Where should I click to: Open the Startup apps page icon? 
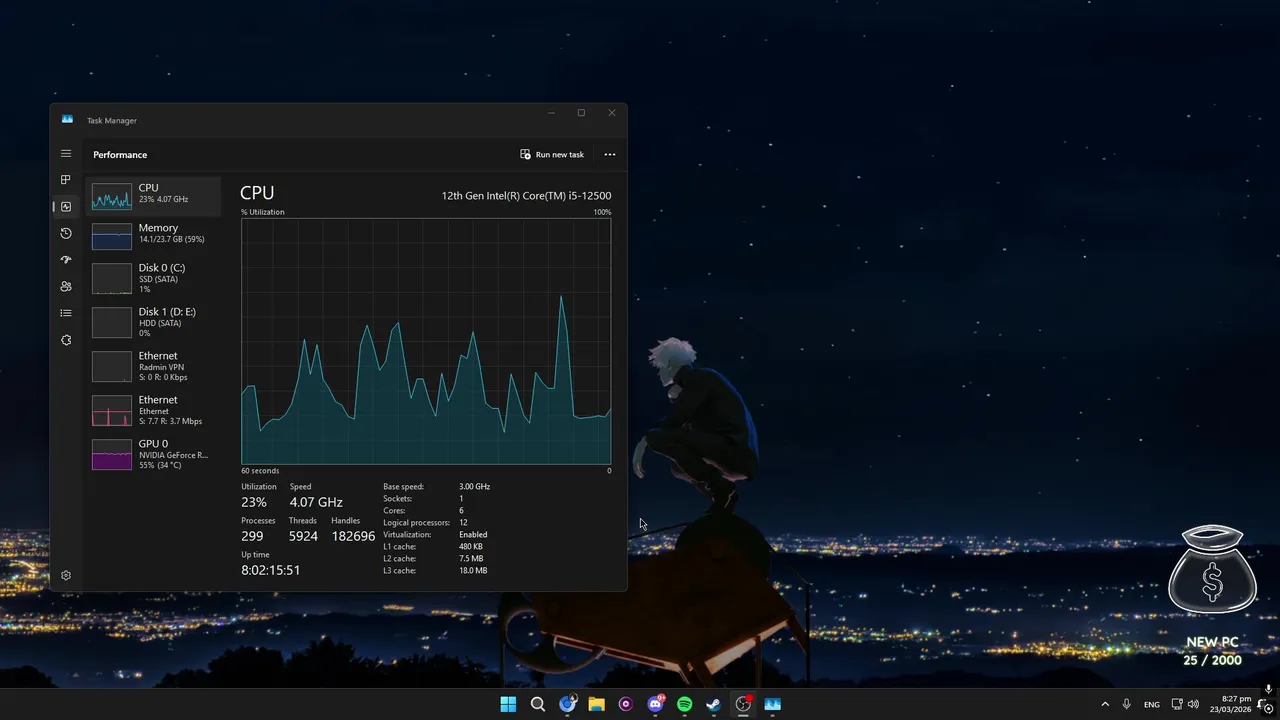tap(66, 260)
